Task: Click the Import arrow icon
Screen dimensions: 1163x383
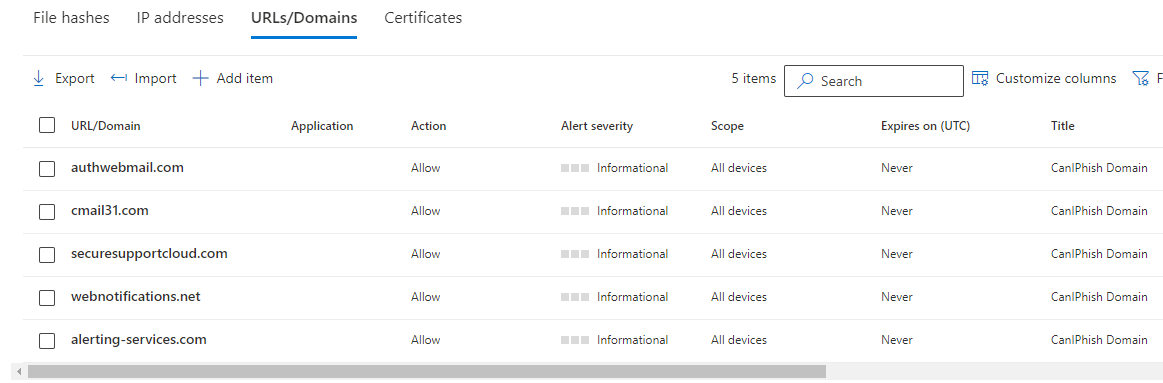Action: (119, 78)
